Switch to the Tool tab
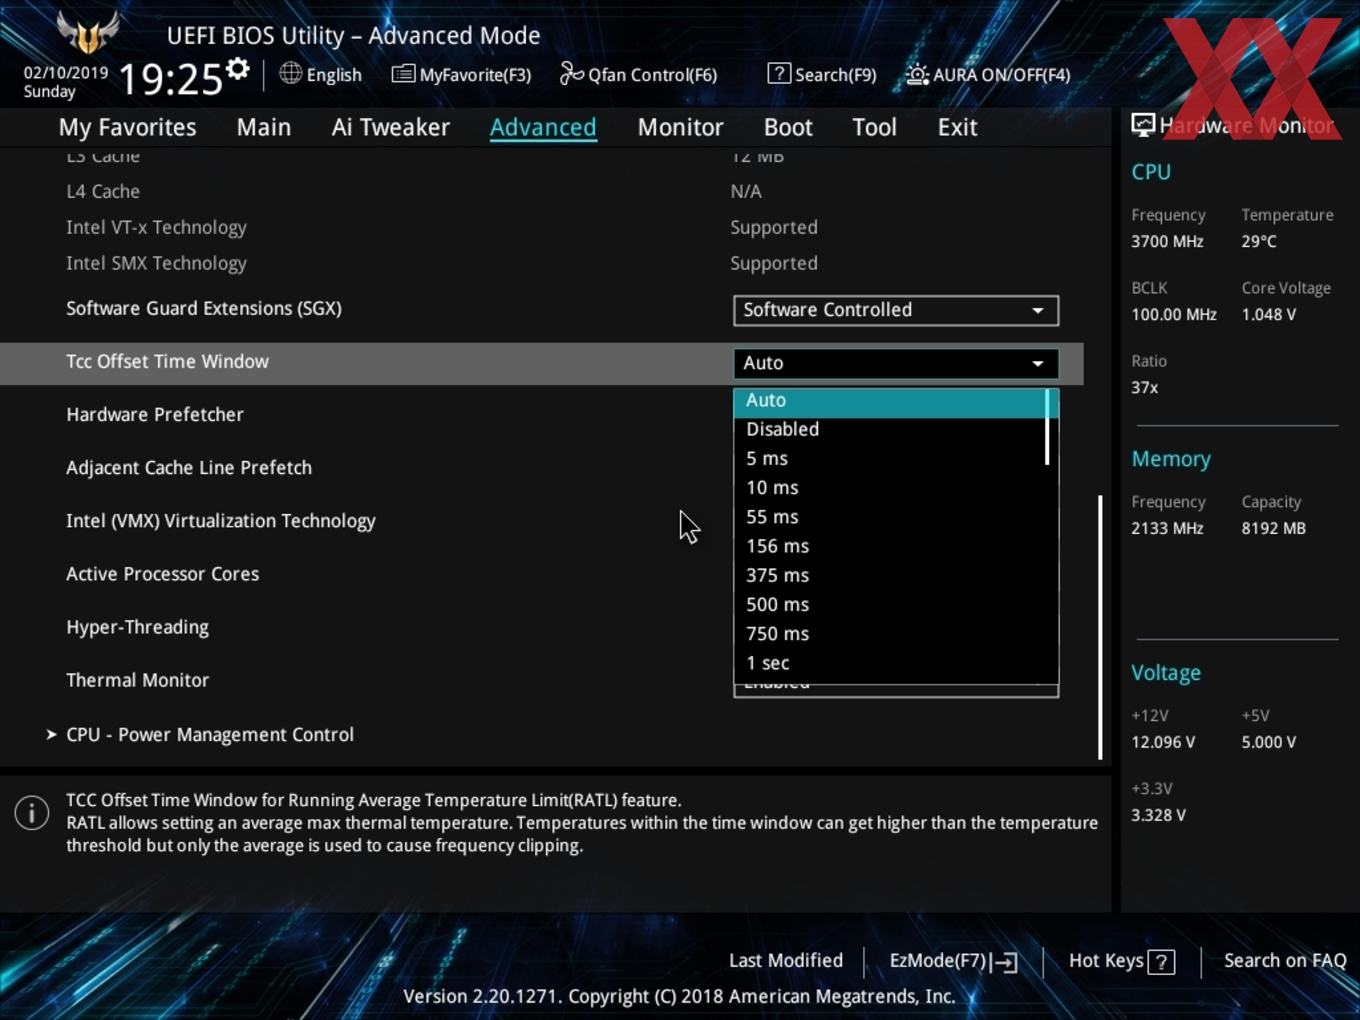Screen dimensions: 1360x1020 [x=875, y=127]
